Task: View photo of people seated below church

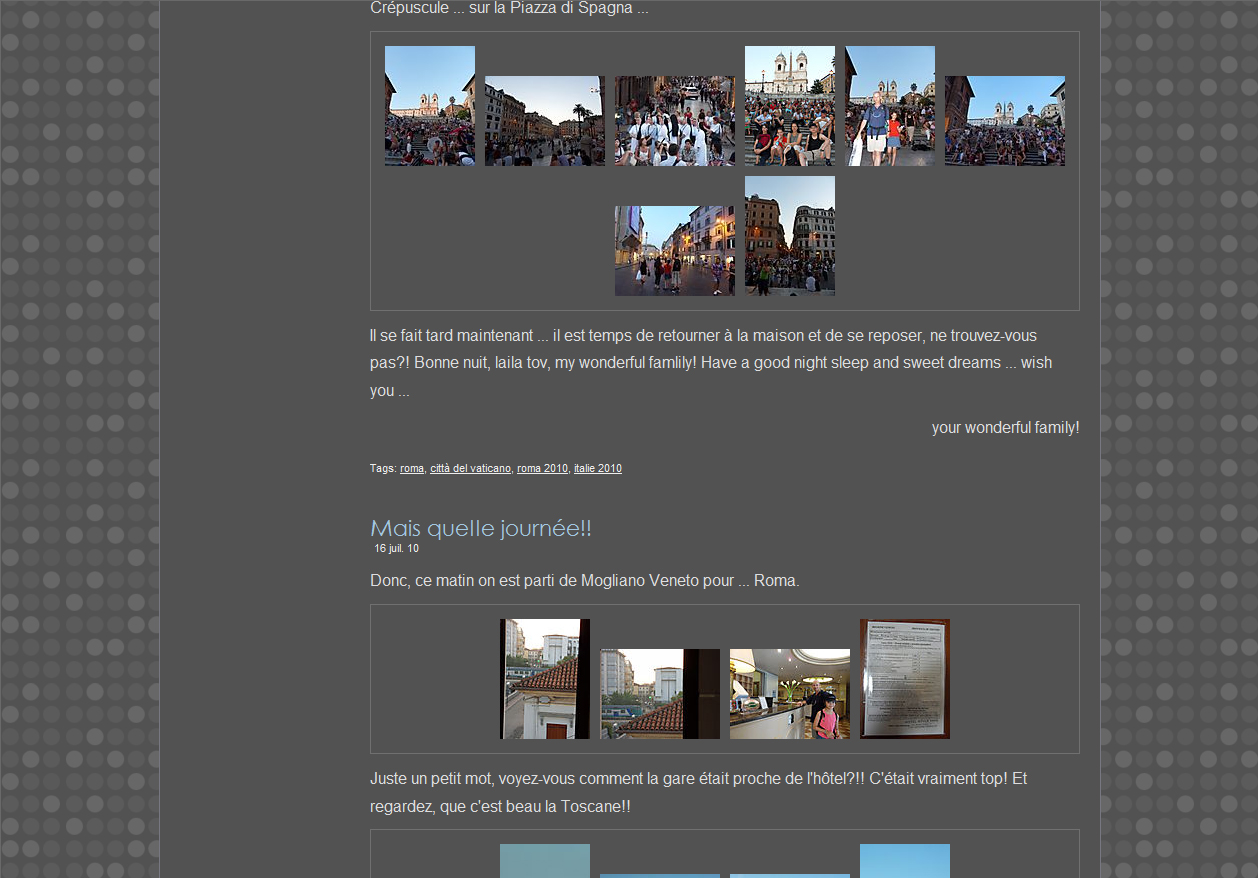Action: [789, 106]
